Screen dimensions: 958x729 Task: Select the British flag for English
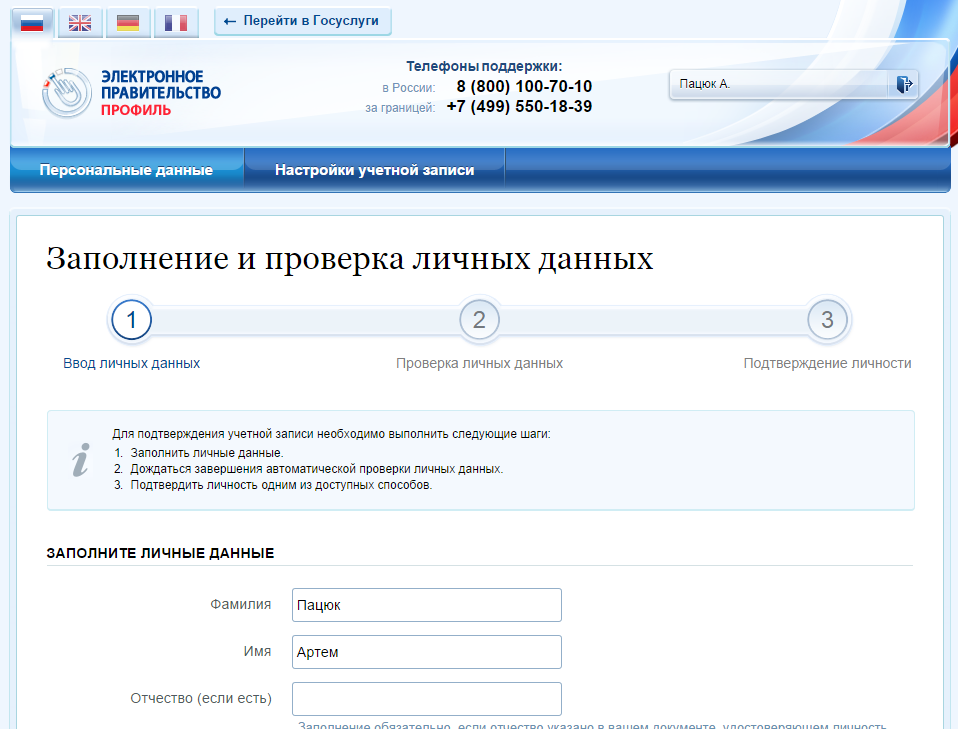click(x=80, y=22)
